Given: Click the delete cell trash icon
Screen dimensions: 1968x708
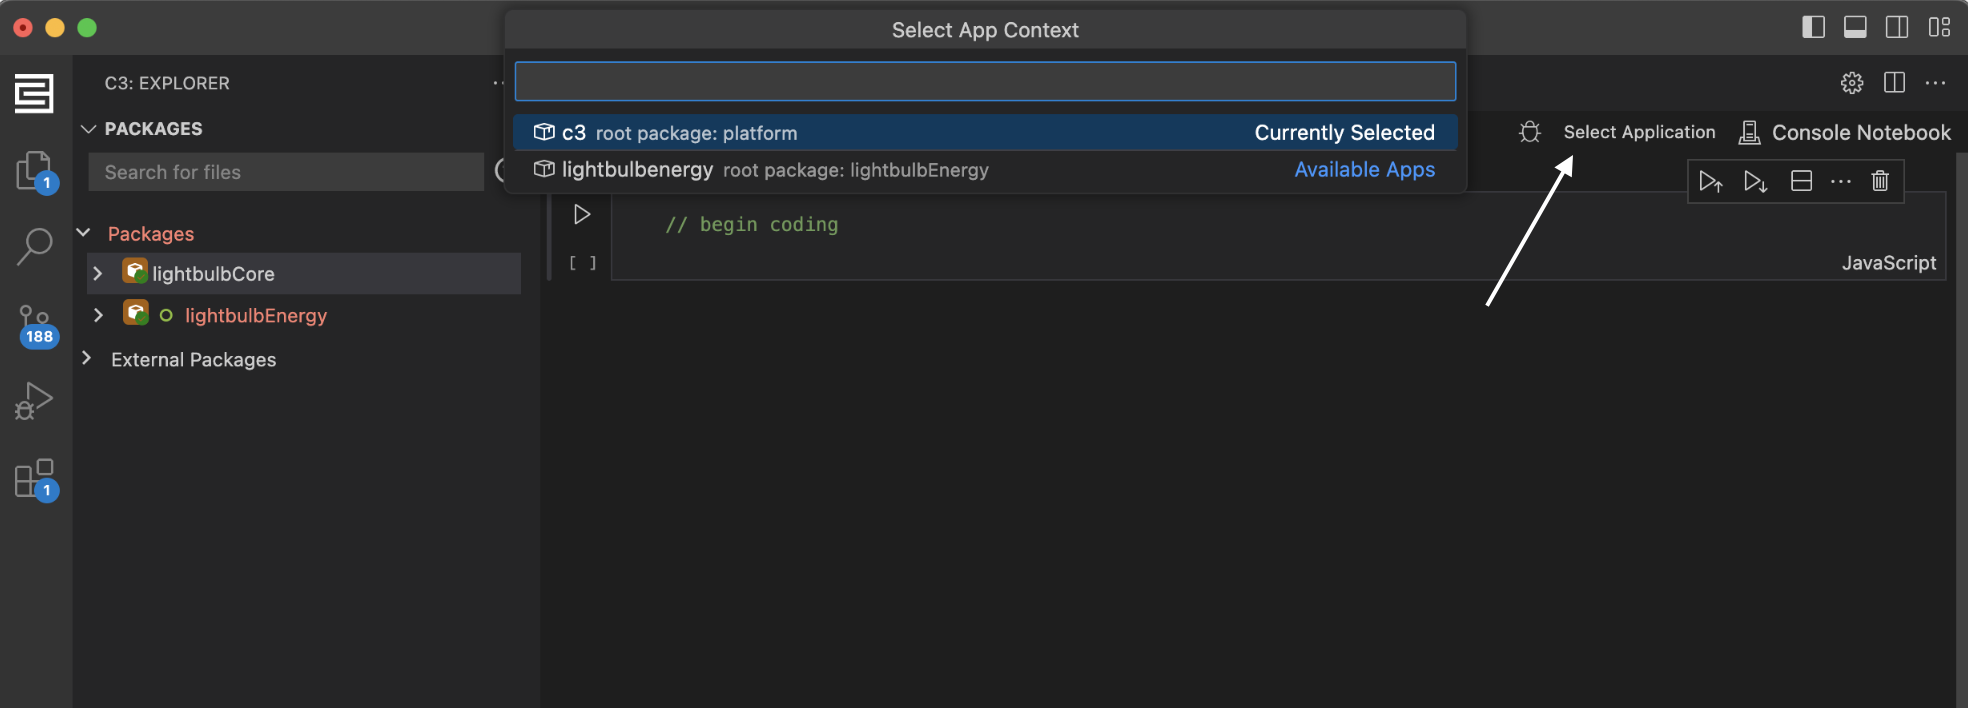Looking at the screenshot, I should tap(1880, 181).
